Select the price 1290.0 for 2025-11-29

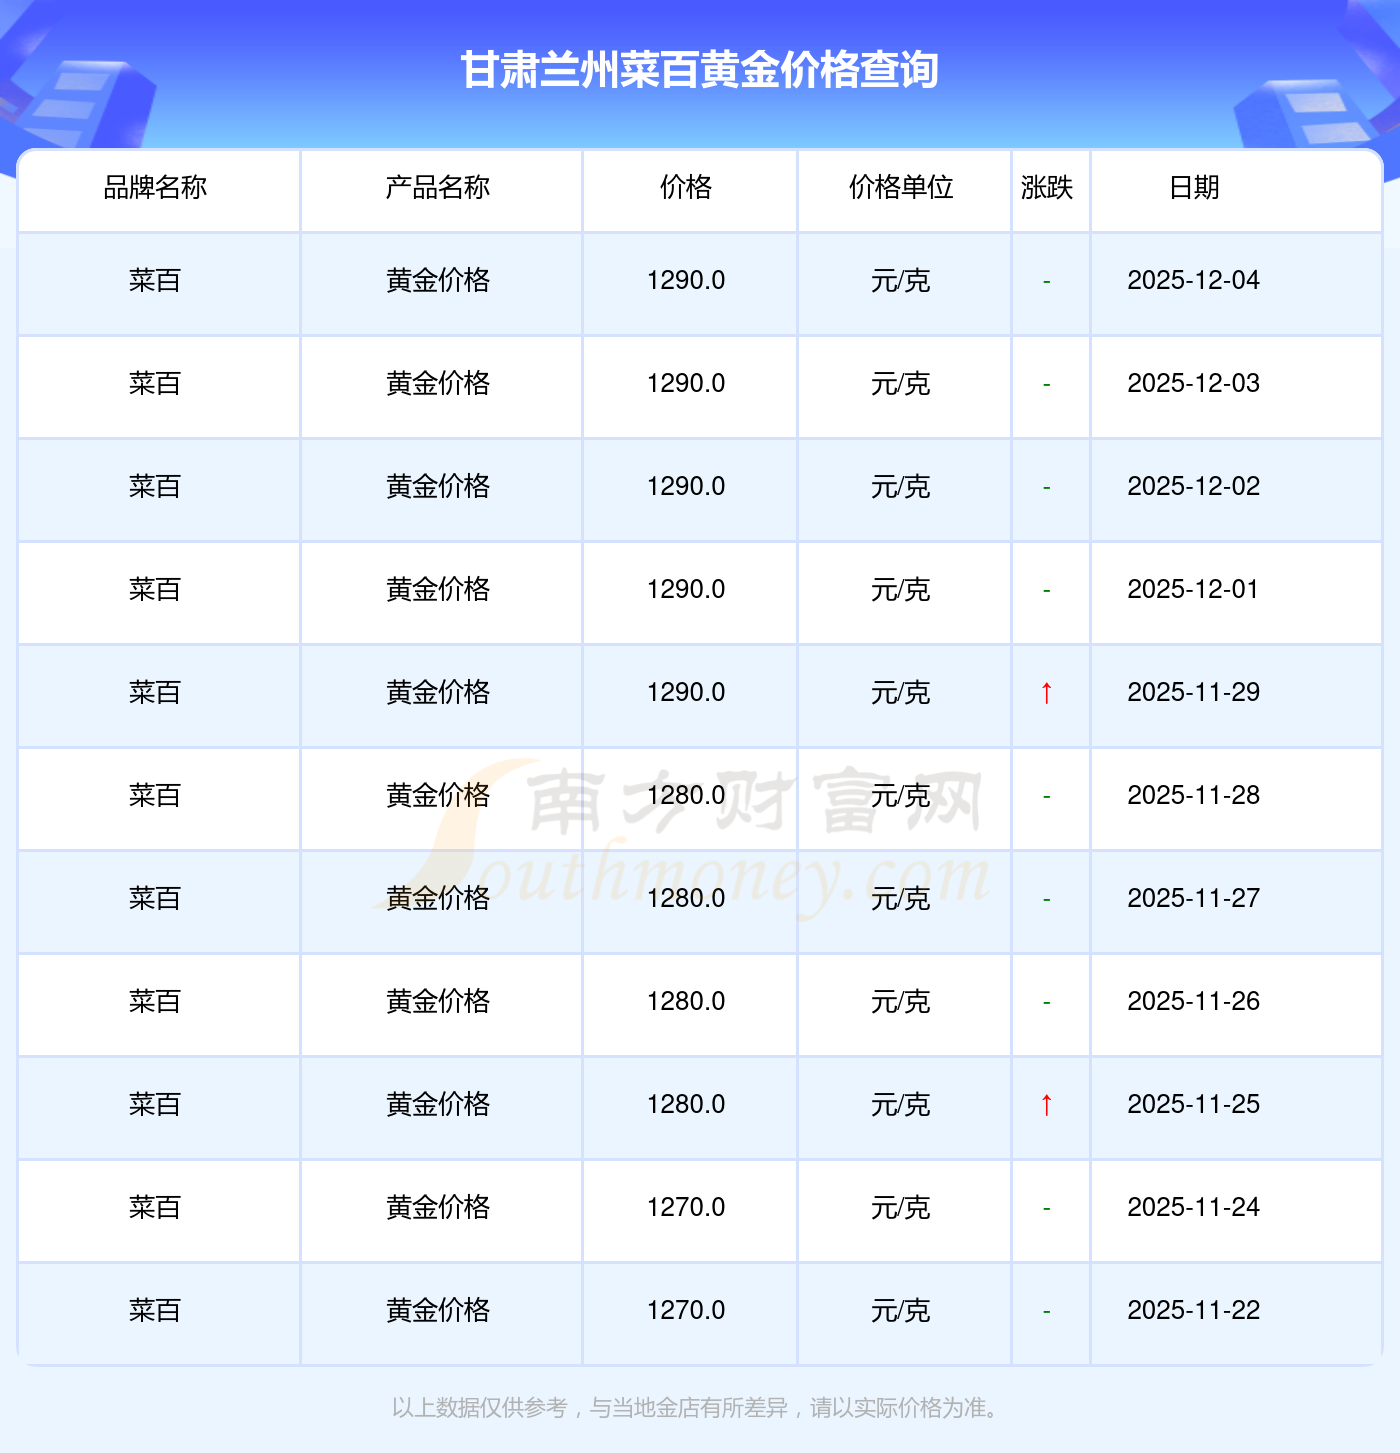pyautogui.click(x=686, y=693)
